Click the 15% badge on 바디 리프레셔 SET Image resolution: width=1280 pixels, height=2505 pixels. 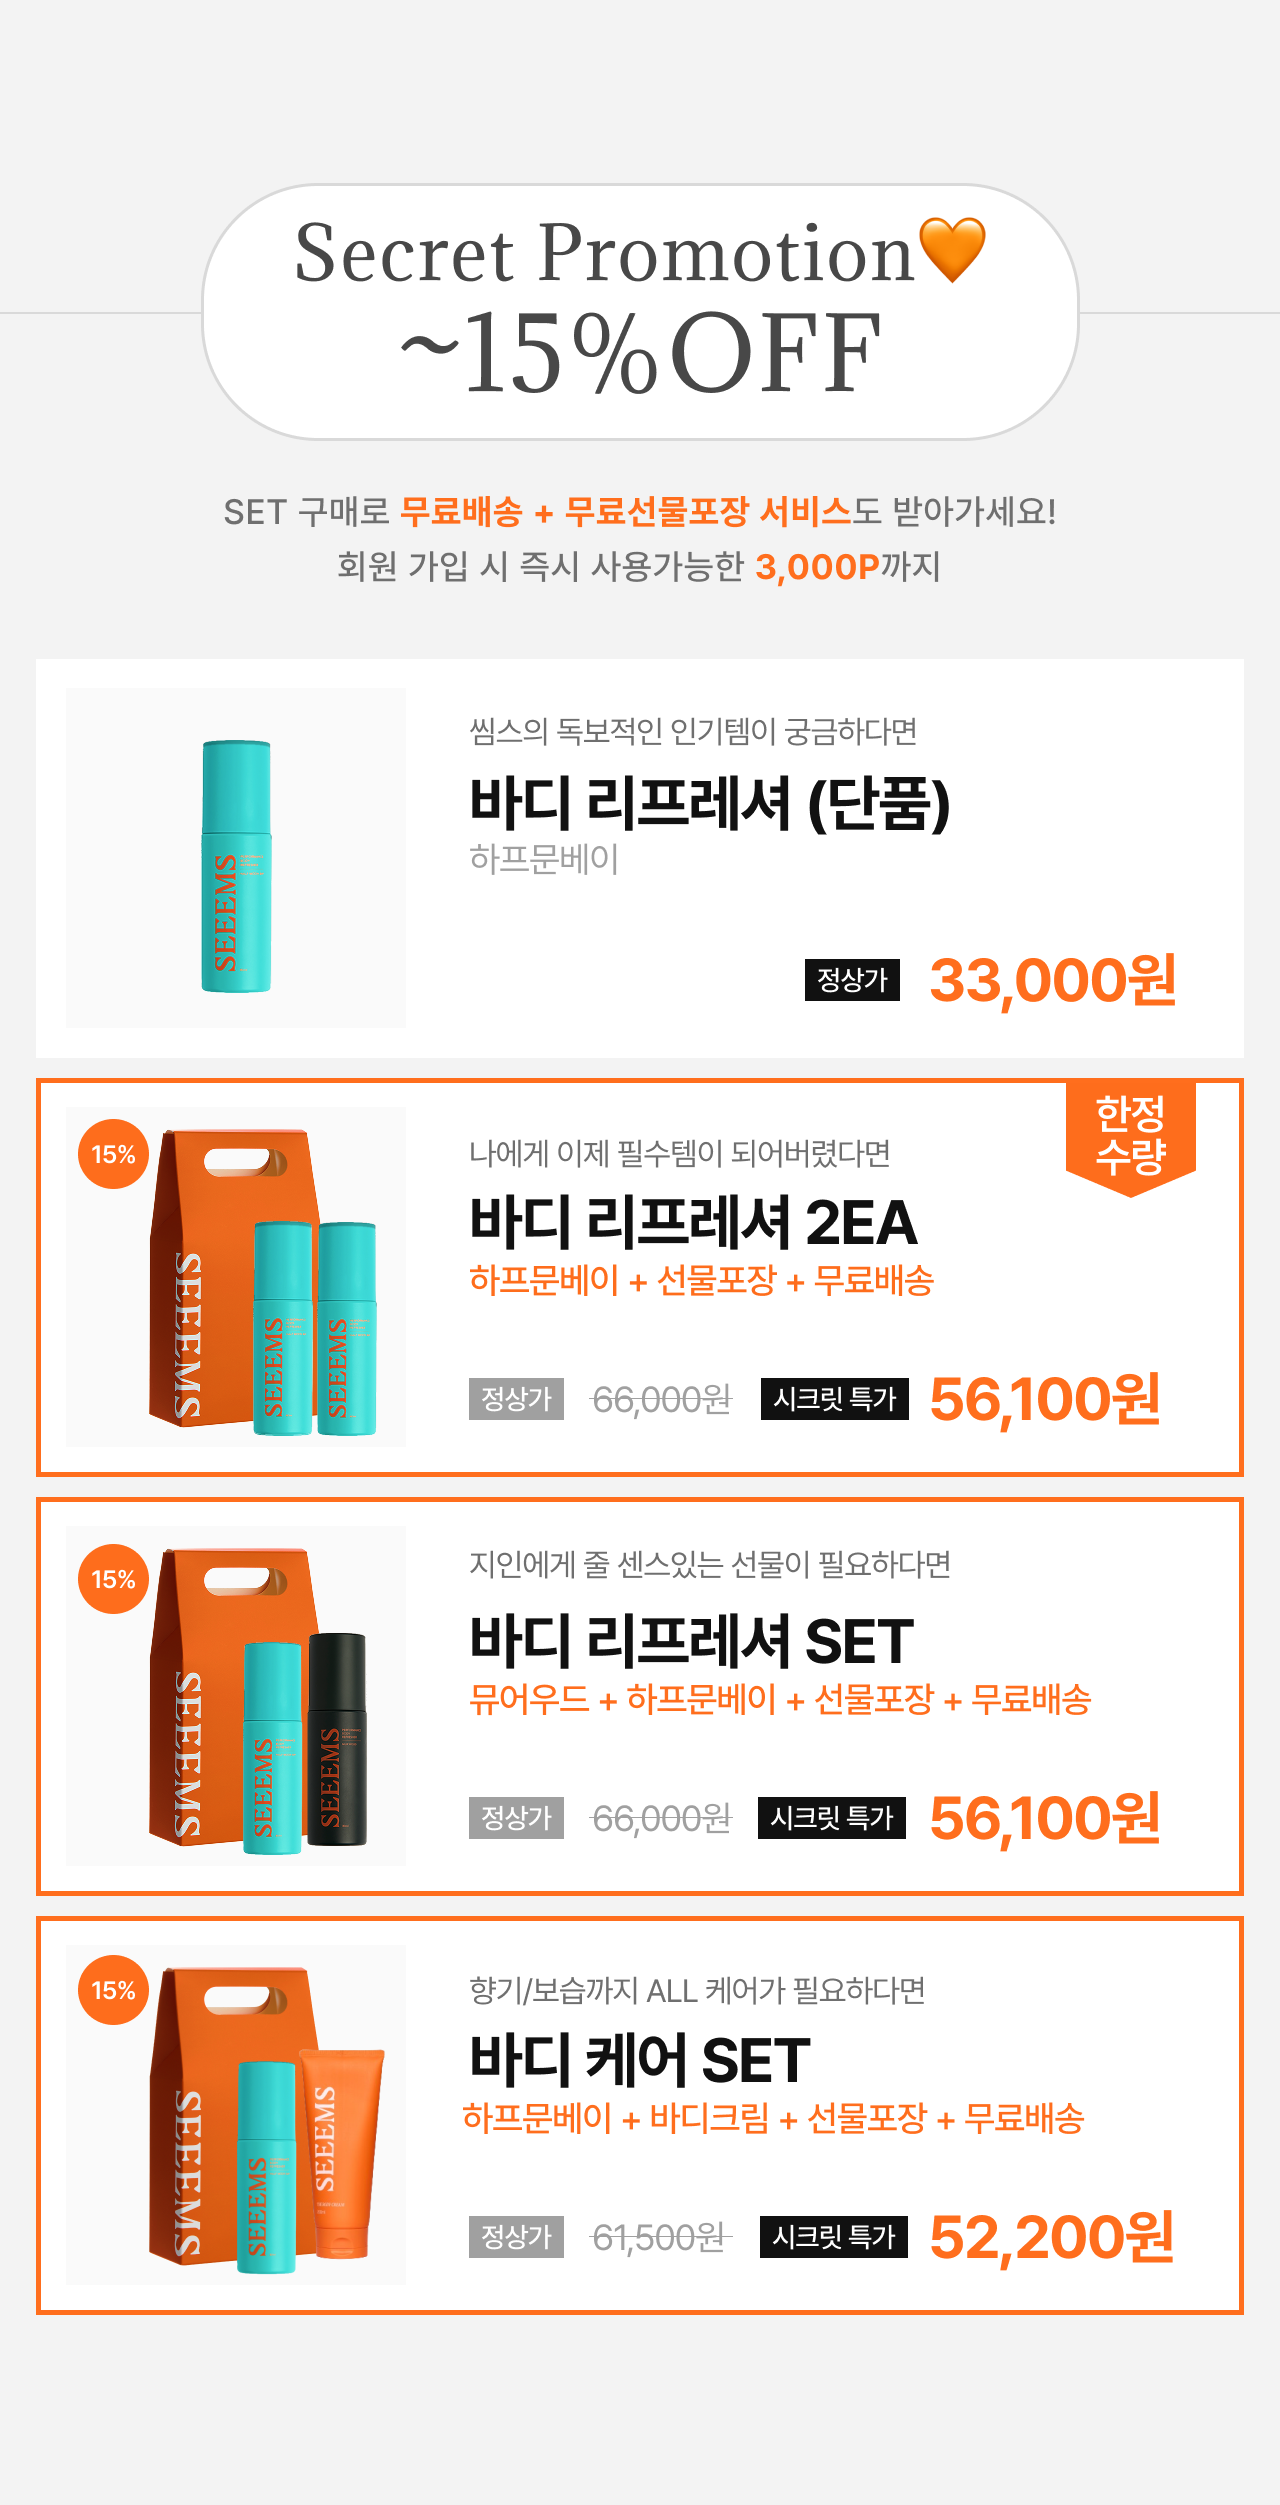pyautogui.click(x=113, y=1579)
